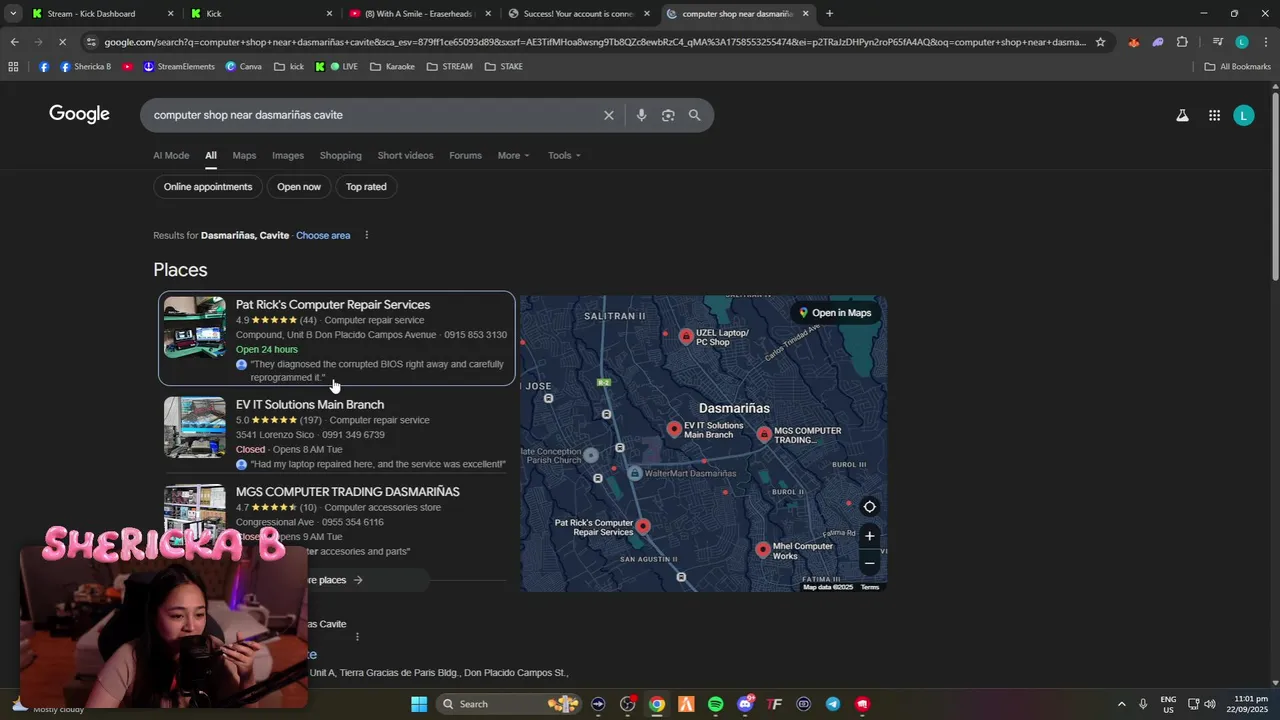This screenshot has width=1280, height=720.
Task: Open Sastricka B bookmark link
Action: point(85,67)
